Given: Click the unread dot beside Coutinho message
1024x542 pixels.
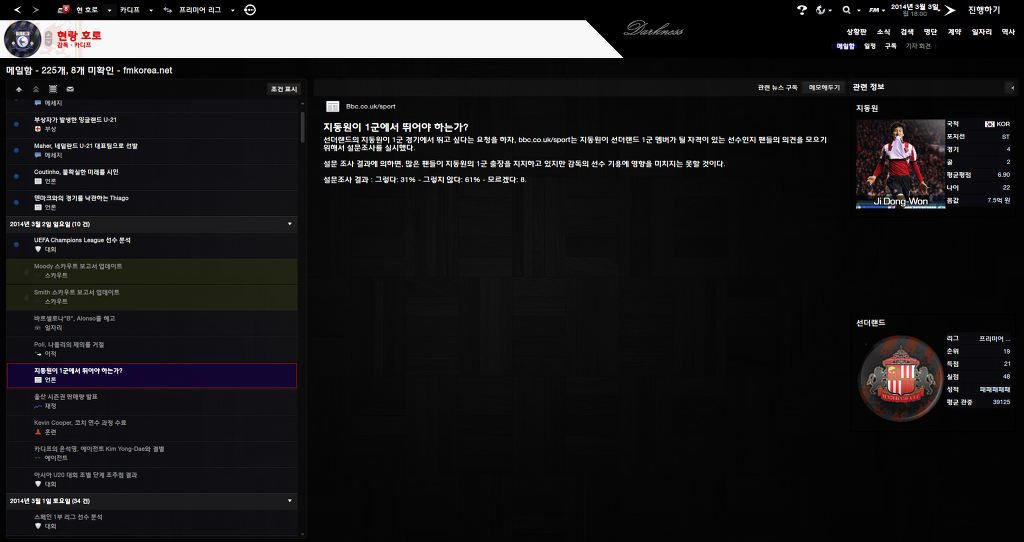Looking at the screenshot, I should click(16, 176).
